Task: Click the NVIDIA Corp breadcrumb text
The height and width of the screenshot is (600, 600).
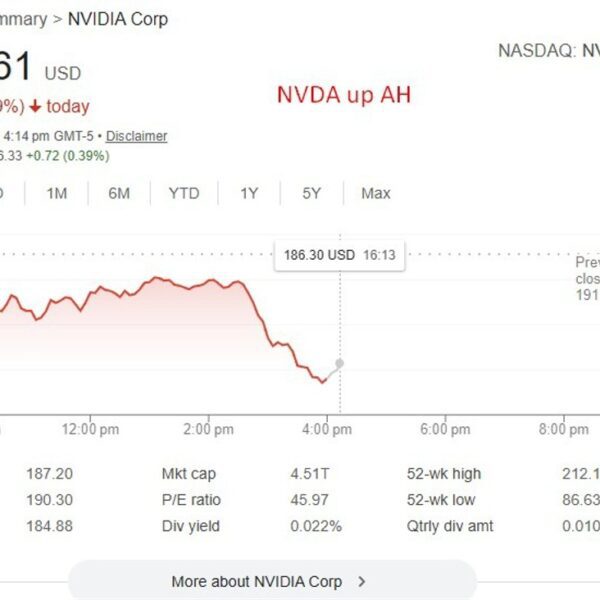Action: click(118, 19)
